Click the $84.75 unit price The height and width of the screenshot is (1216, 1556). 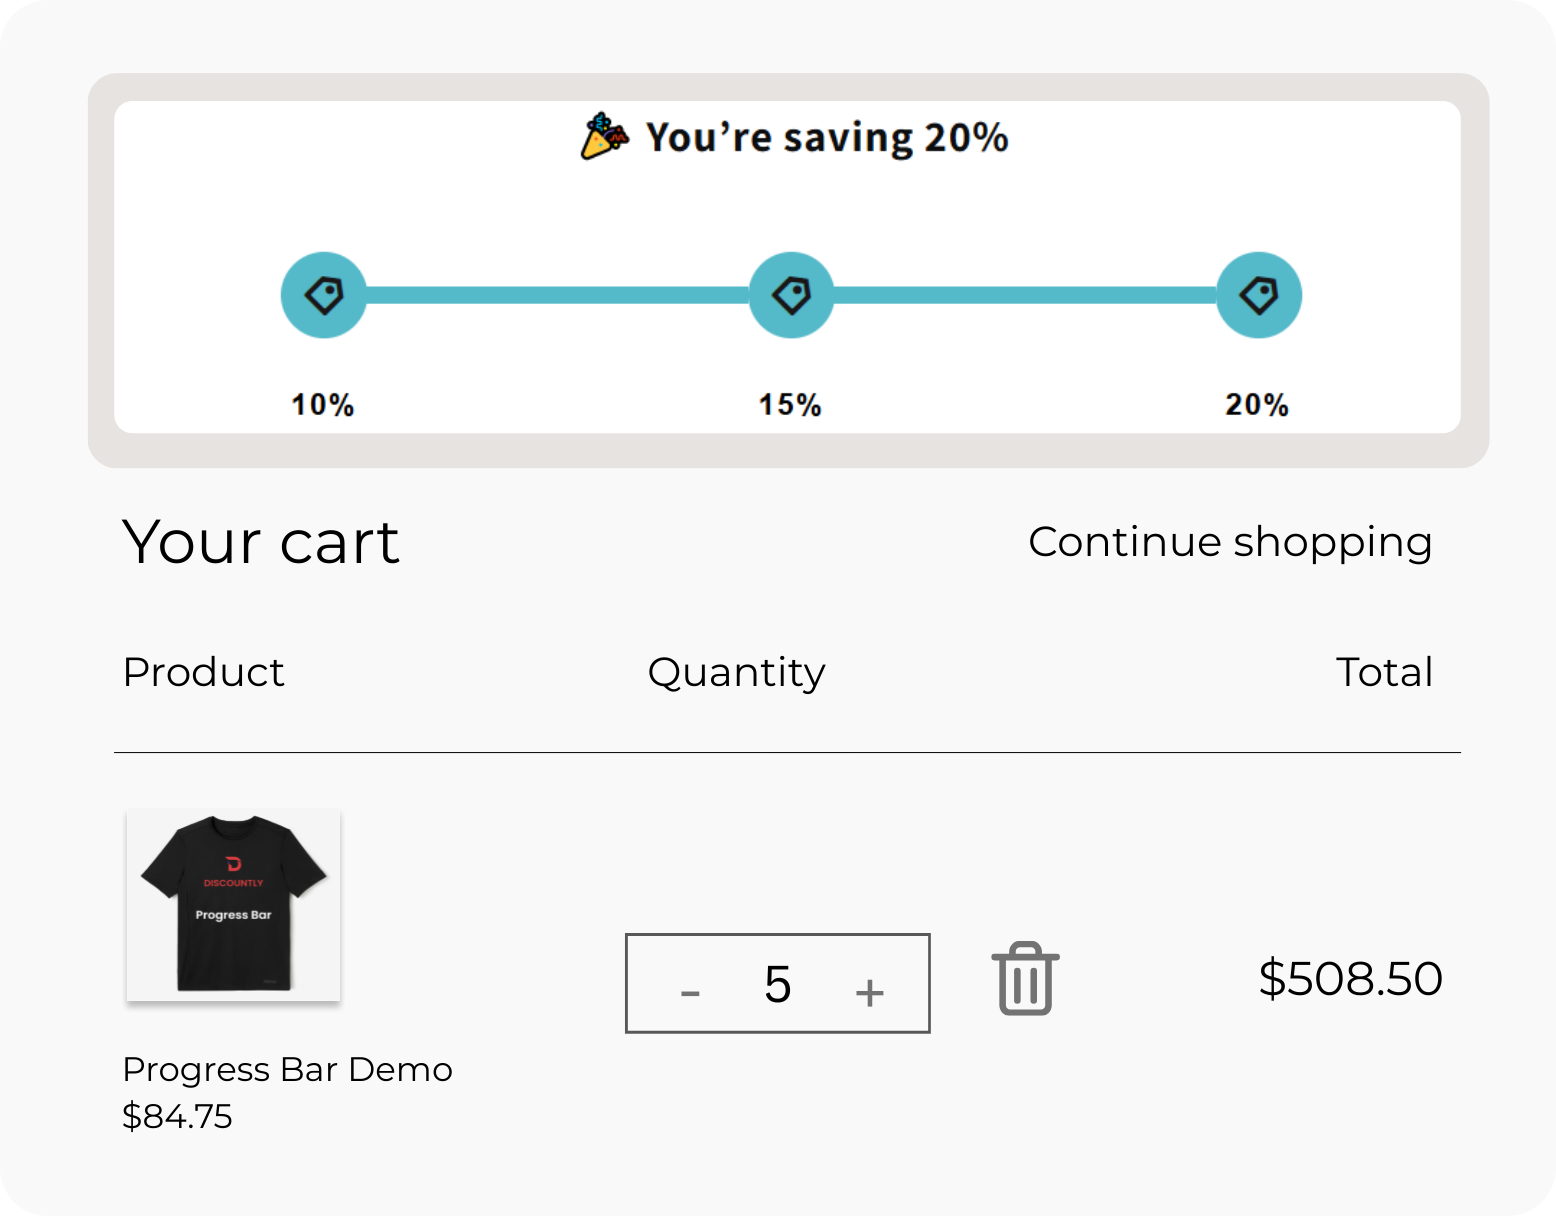[x=177, y=1116]
